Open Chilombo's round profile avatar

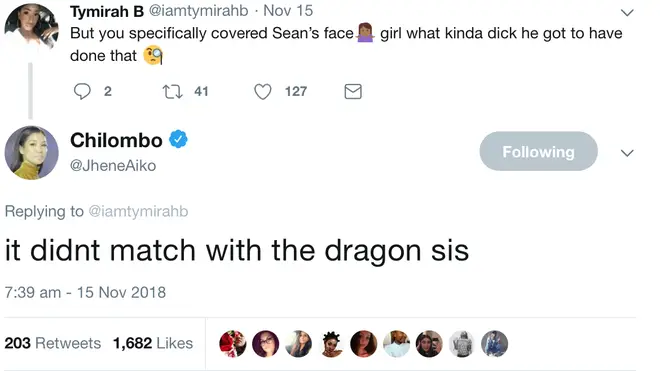(x=31, y=152)
